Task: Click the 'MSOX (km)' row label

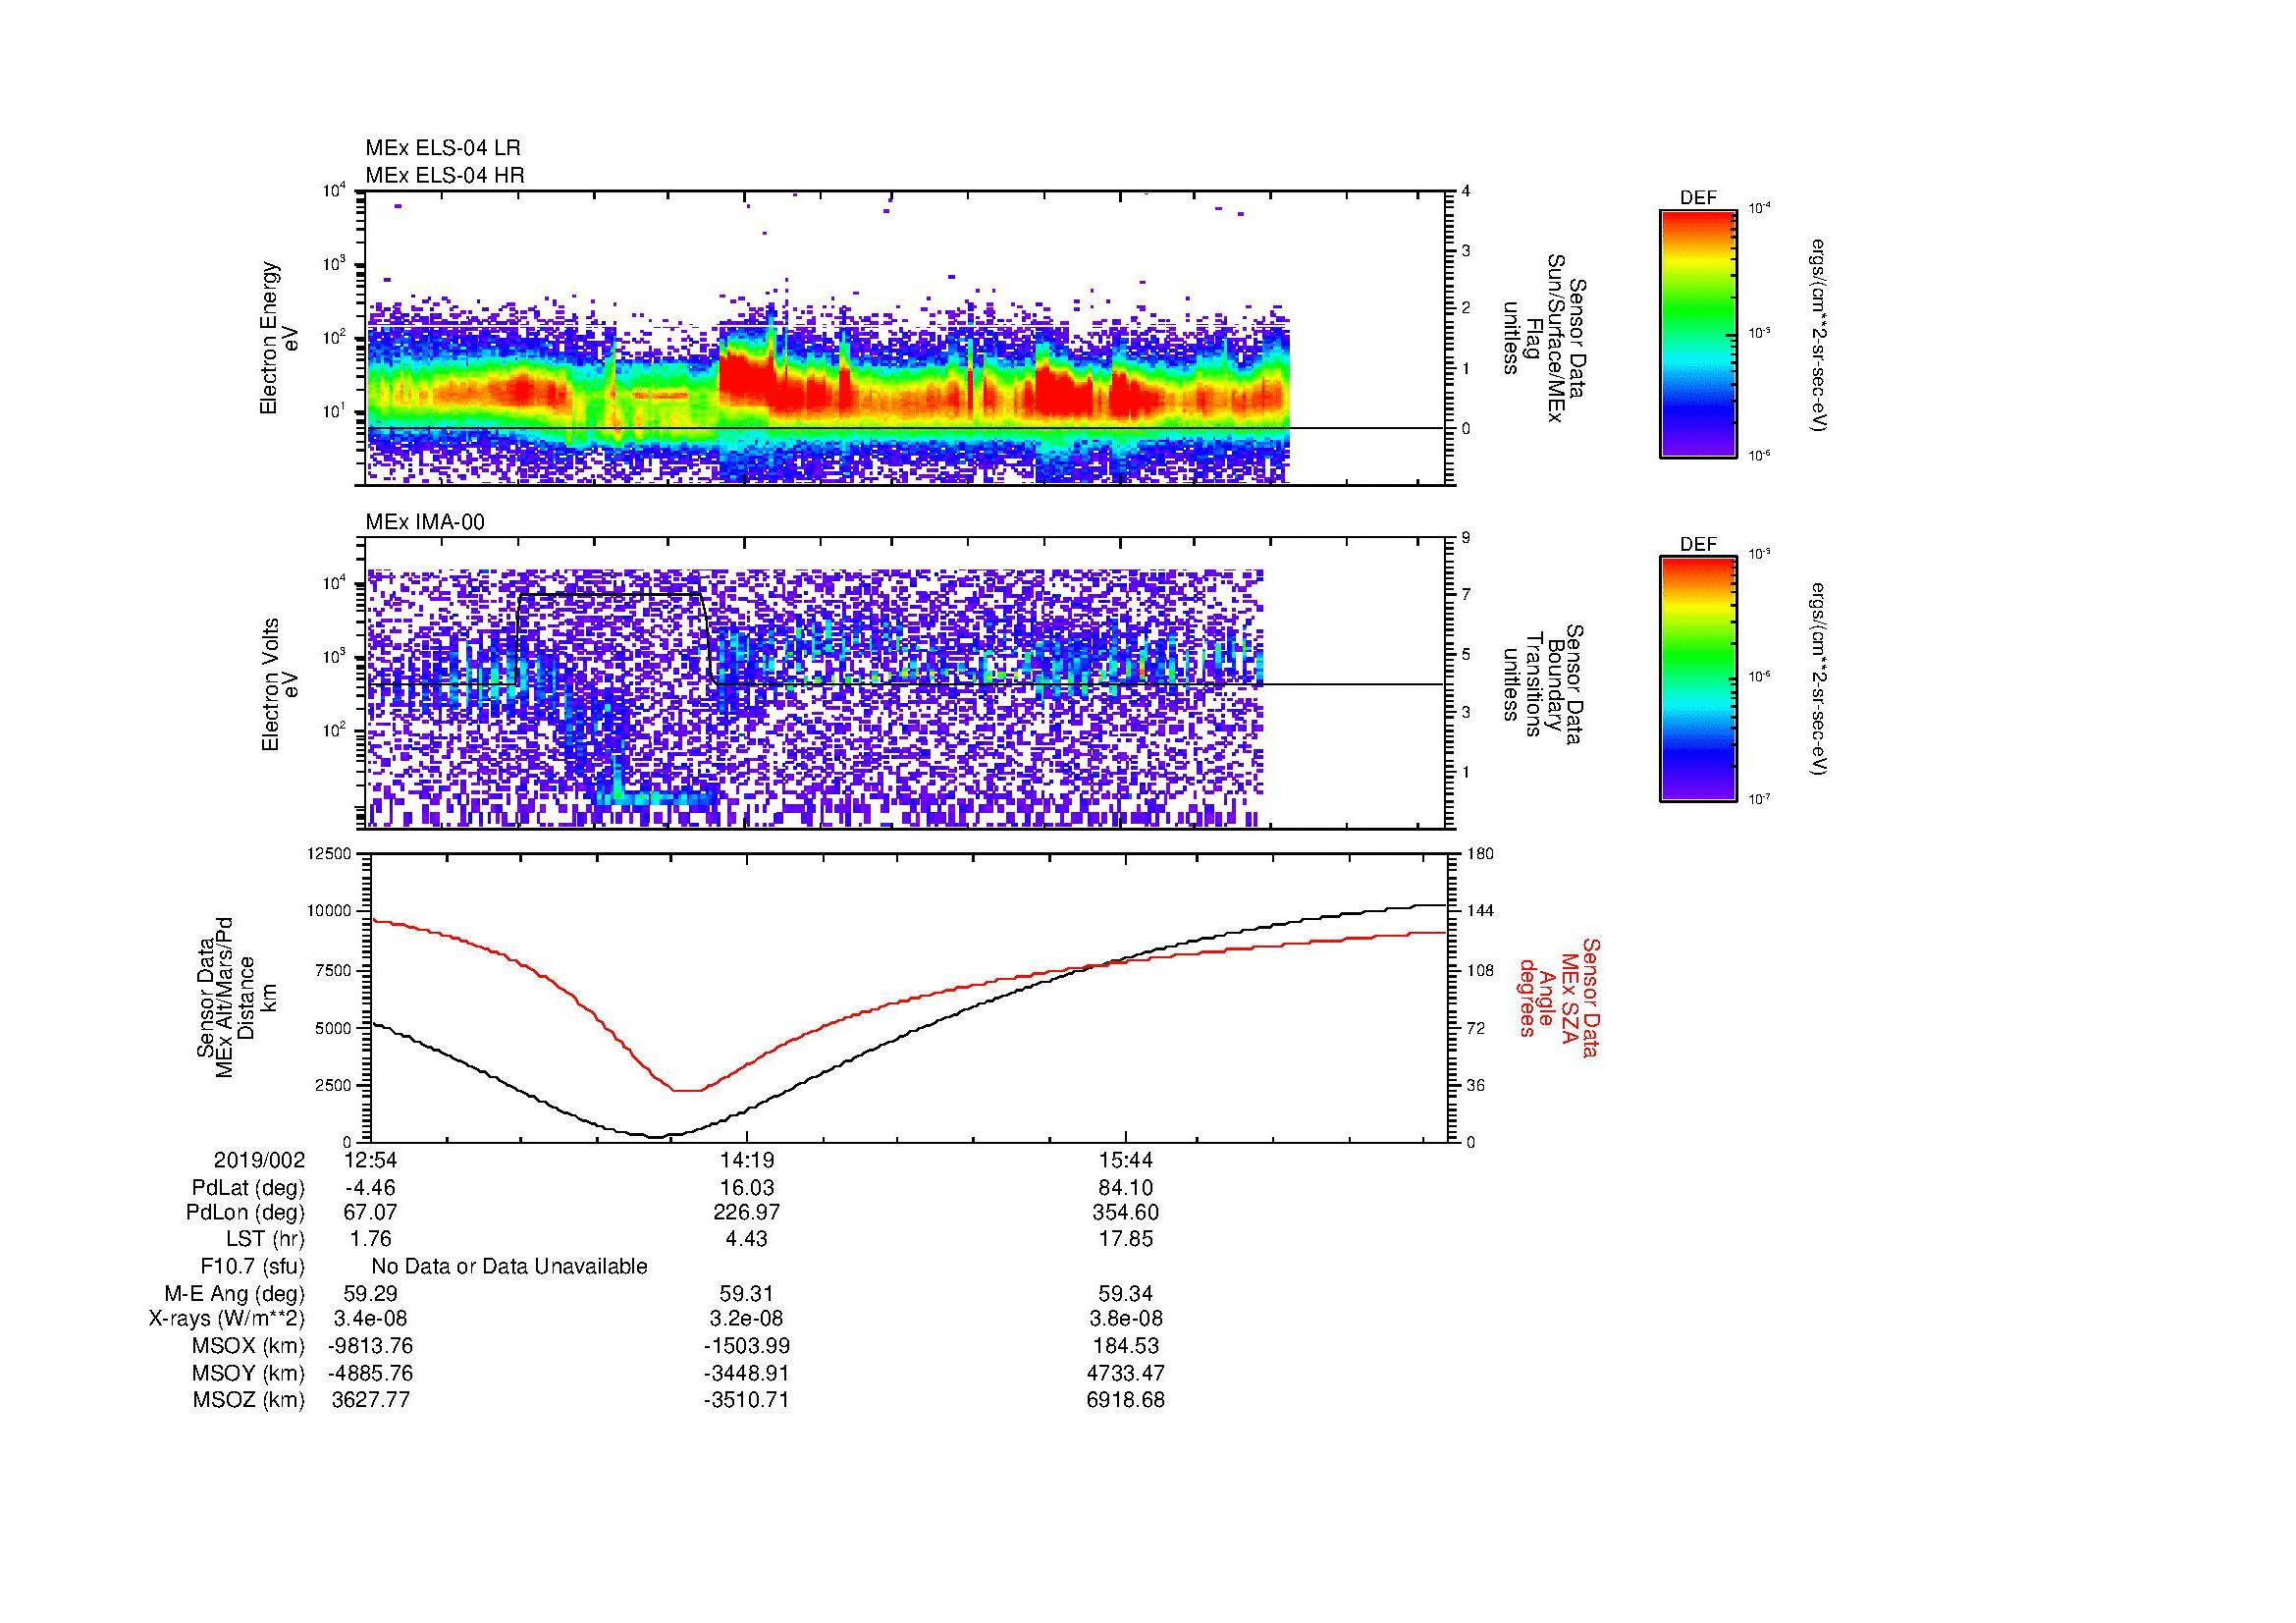Action: coord(248,1346)
